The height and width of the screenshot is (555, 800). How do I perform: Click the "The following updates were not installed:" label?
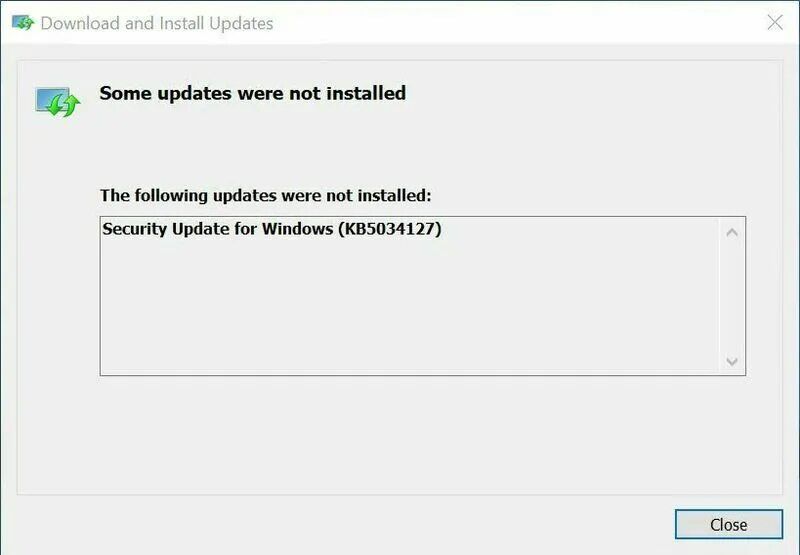[x=265, y=195]
